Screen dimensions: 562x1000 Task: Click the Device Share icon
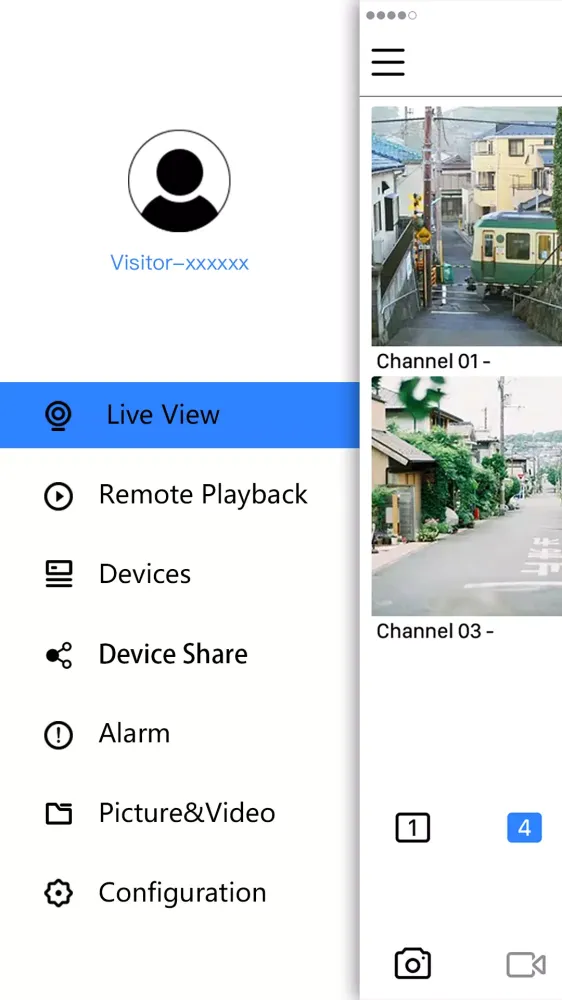point(59,655)
